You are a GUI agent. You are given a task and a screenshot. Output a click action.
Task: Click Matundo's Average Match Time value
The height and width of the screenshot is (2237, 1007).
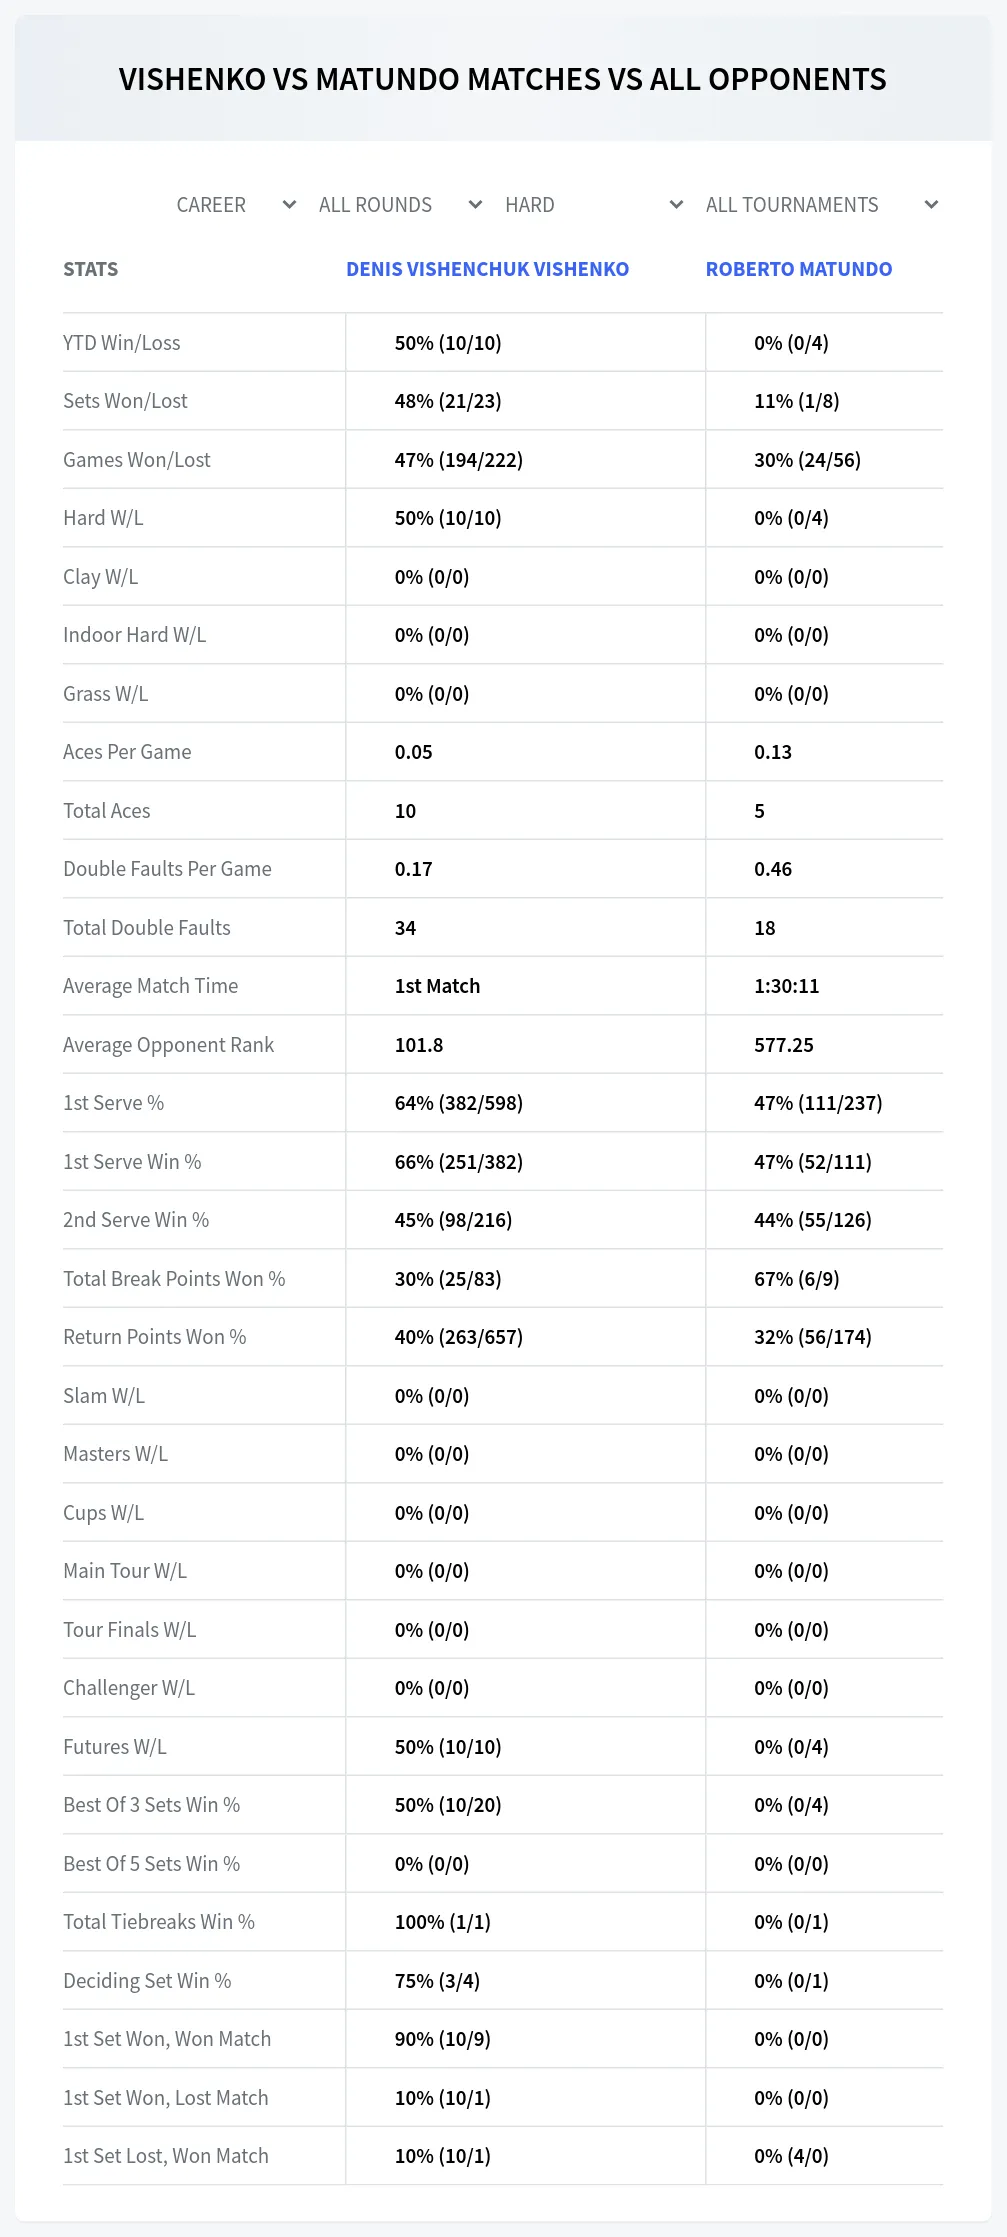point(787,986)
